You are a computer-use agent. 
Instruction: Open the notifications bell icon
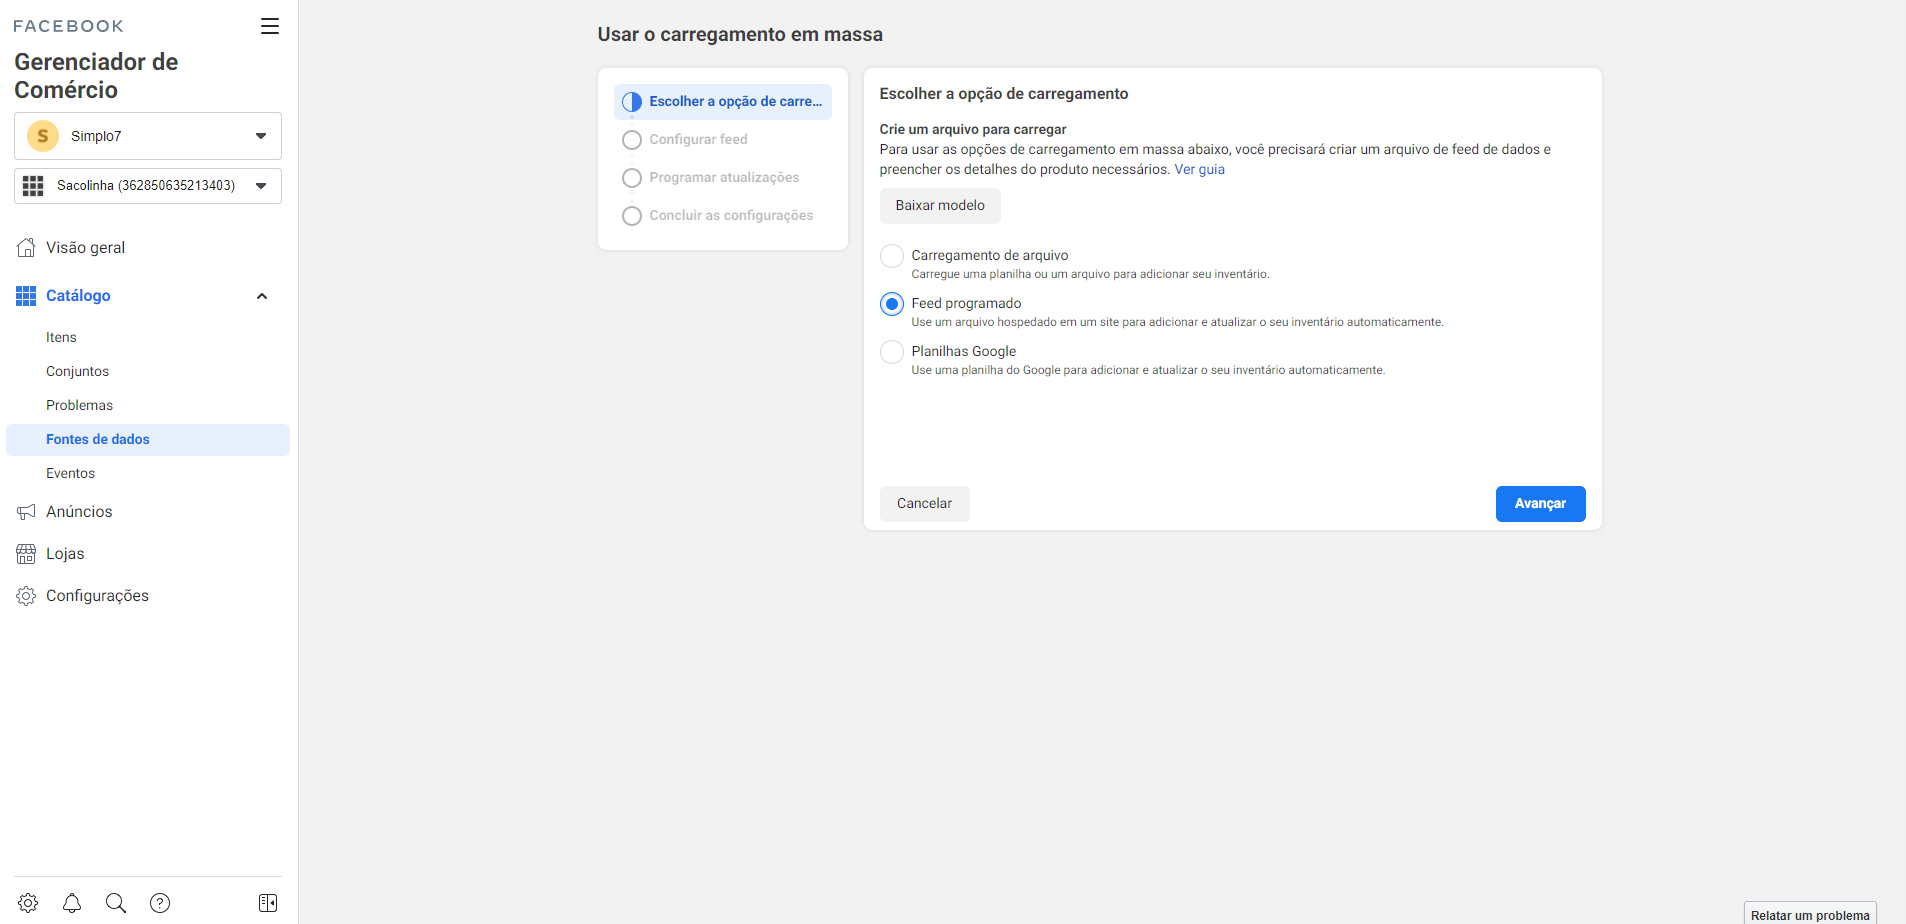72,903
